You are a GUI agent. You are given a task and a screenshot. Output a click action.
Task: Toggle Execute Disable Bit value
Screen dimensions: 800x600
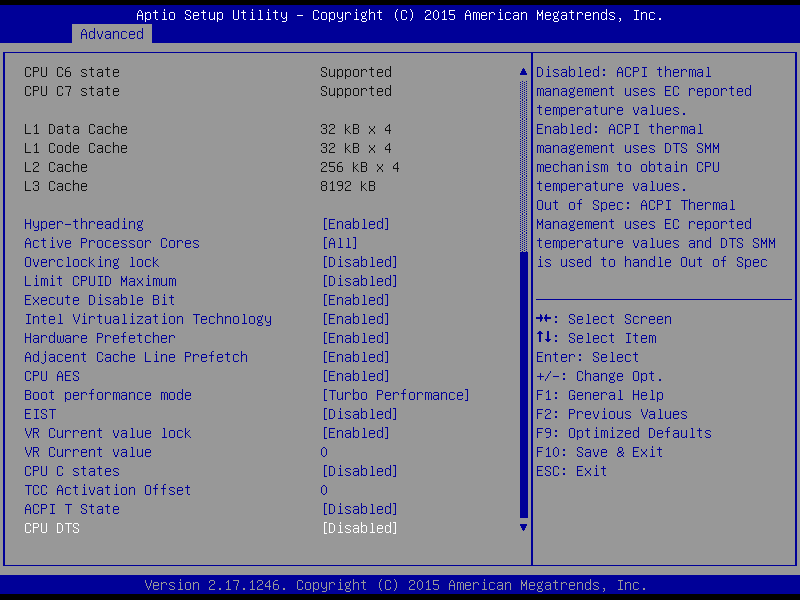click(356, 300)
